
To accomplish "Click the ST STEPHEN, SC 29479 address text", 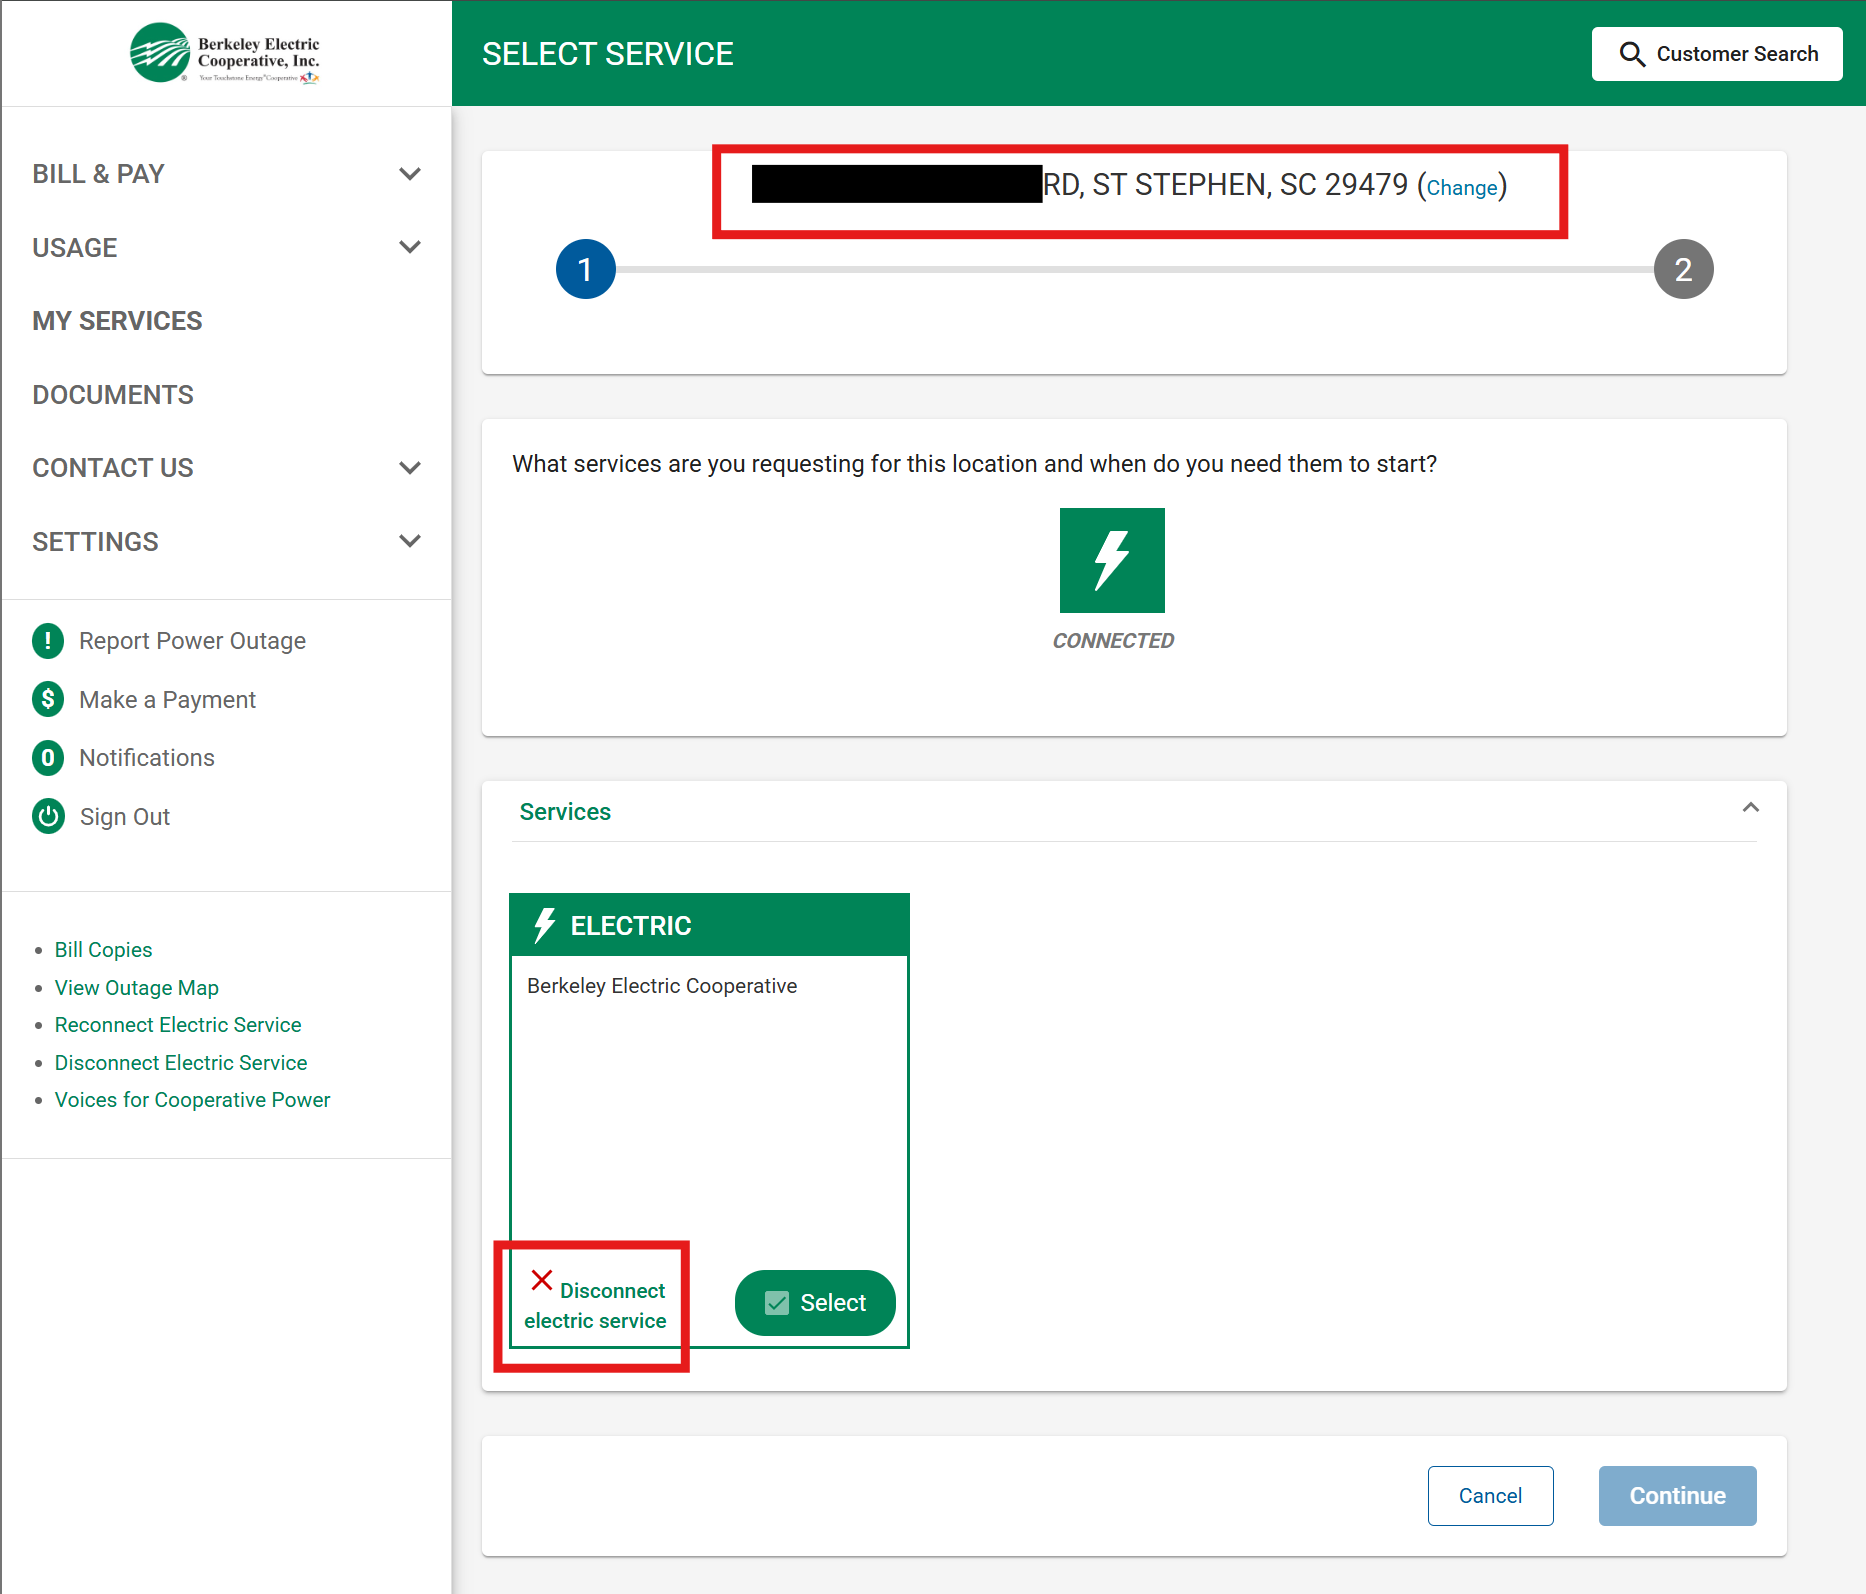I will click(x=1250, y=185).
